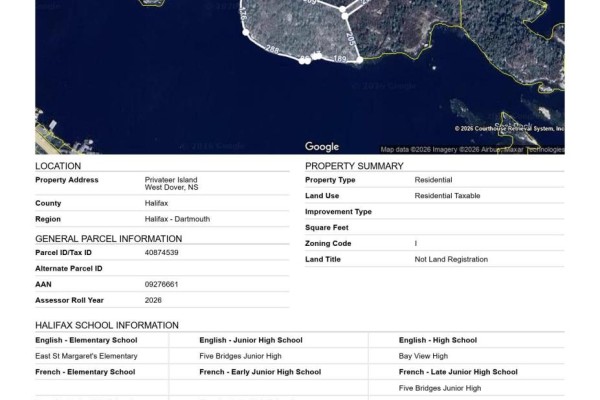This screenshot has width=600, height=400.
Task: Click 'French - Elementary School' header
Action: pos(85,372)
